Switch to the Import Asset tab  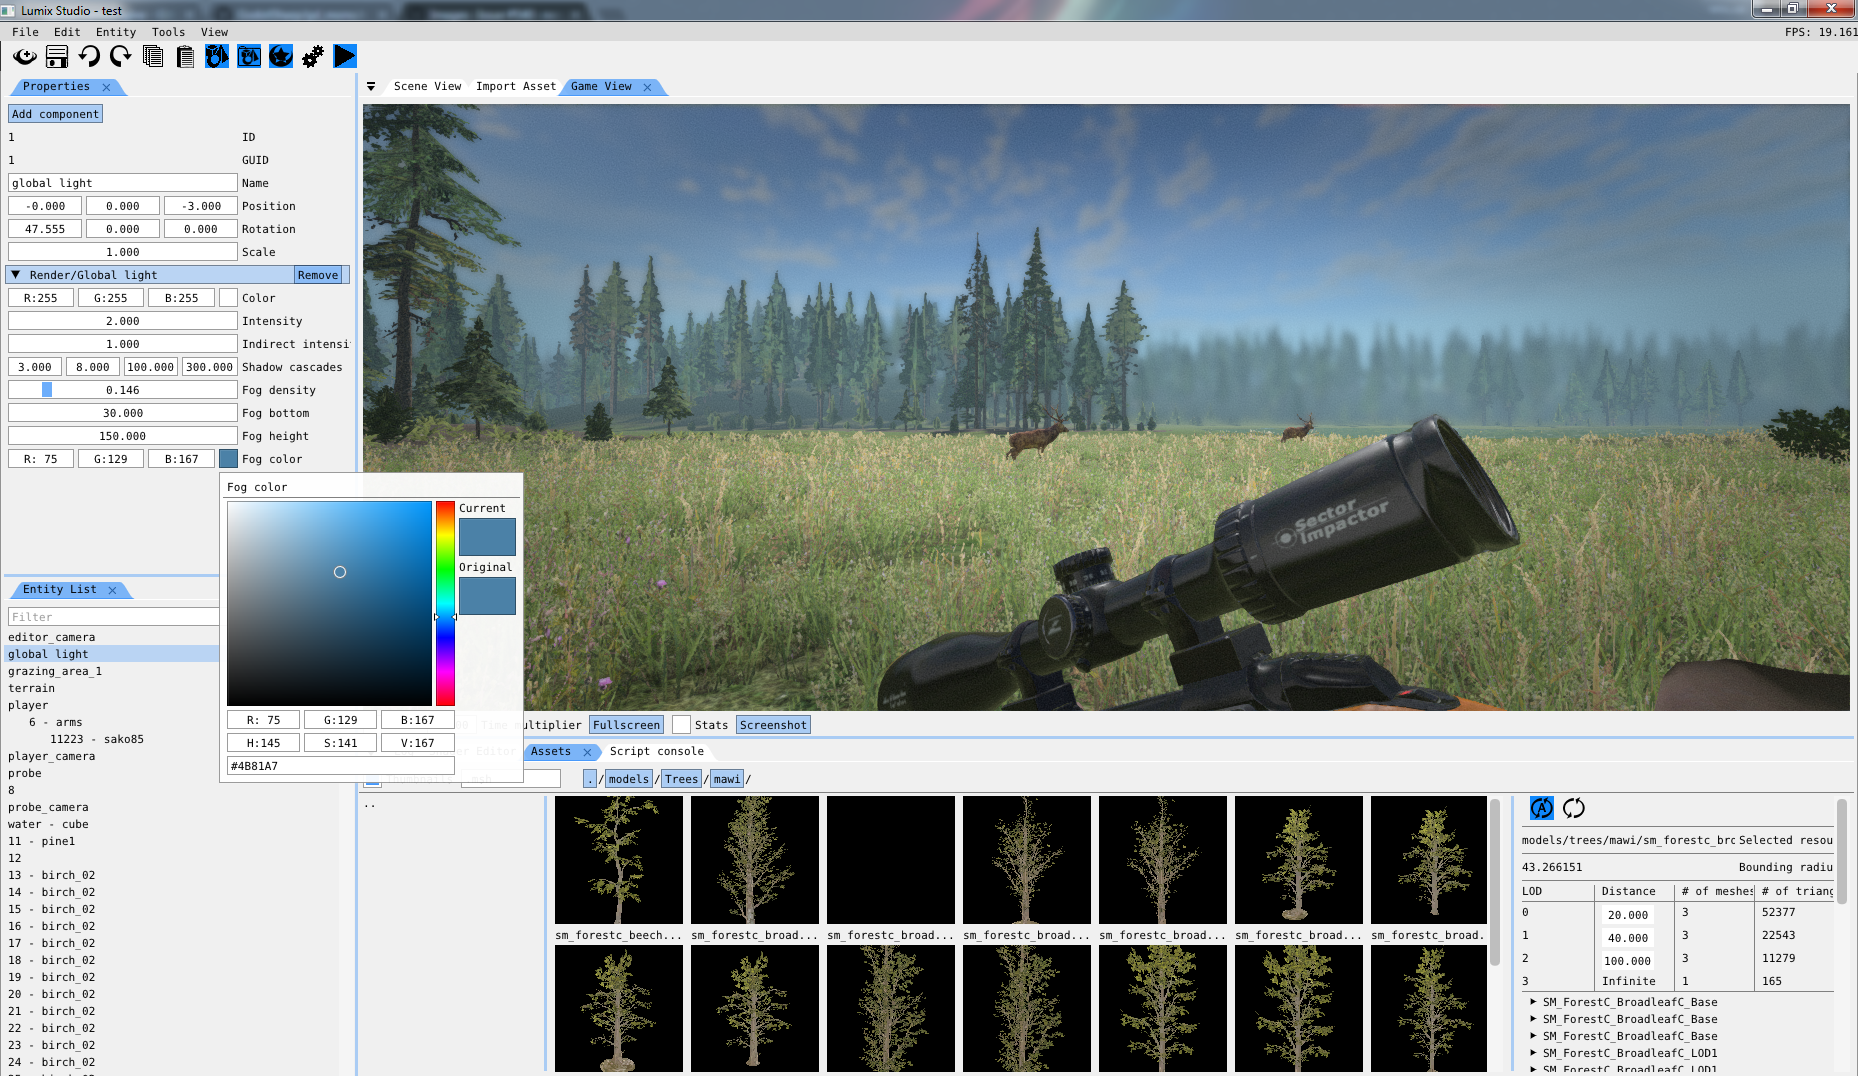[515, 87]
